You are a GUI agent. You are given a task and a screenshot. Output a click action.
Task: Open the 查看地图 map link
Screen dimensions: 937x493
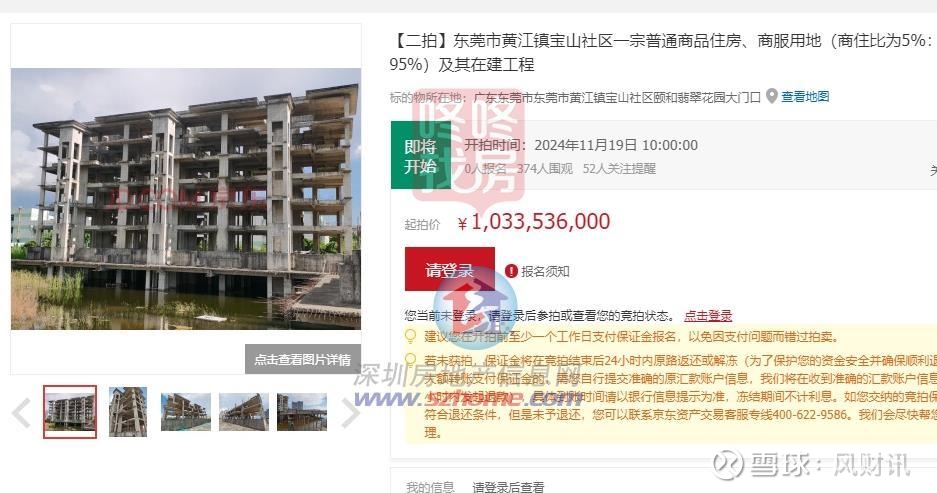point(805,96)
